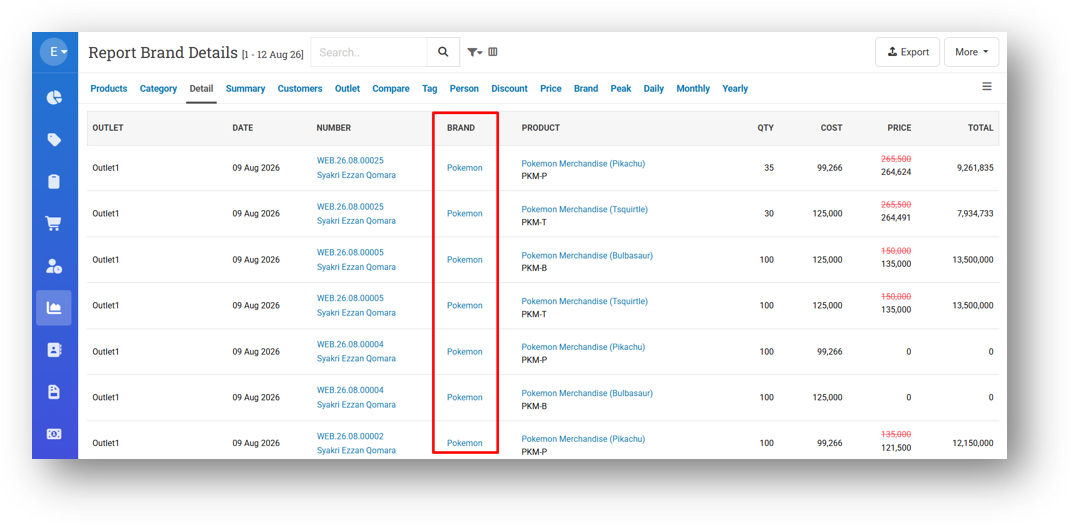Sort by the QTY column header
The image size is (1072, 524).
(766, 128)
